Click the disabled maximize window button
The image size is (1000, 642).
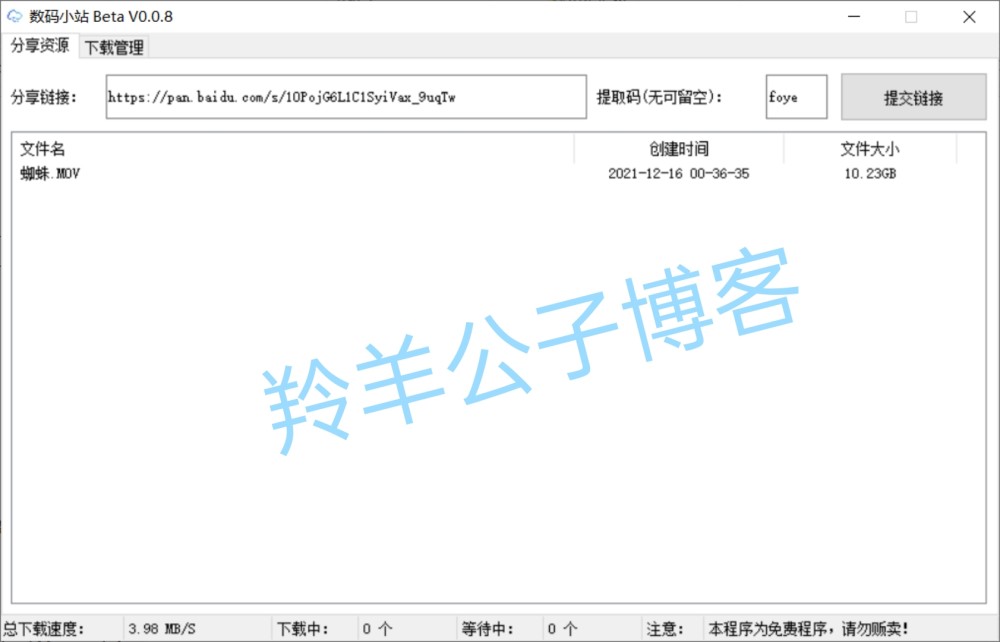coord(911,17)
